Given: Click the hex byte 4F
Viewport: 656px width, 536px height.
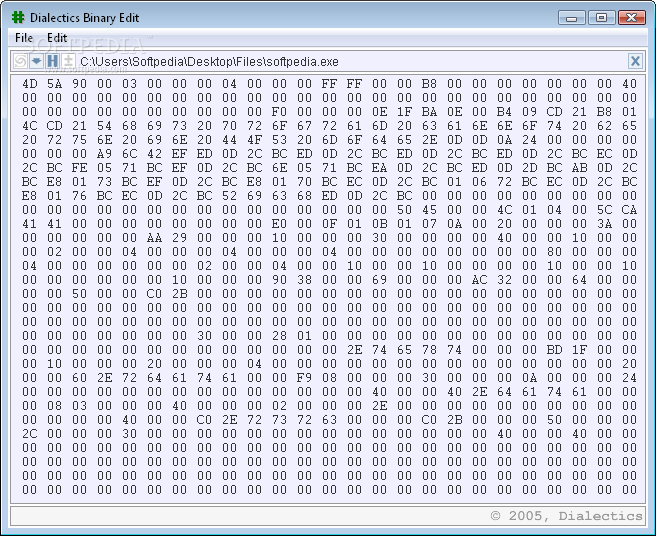Looking at the screenshot, I should point(254,140).
